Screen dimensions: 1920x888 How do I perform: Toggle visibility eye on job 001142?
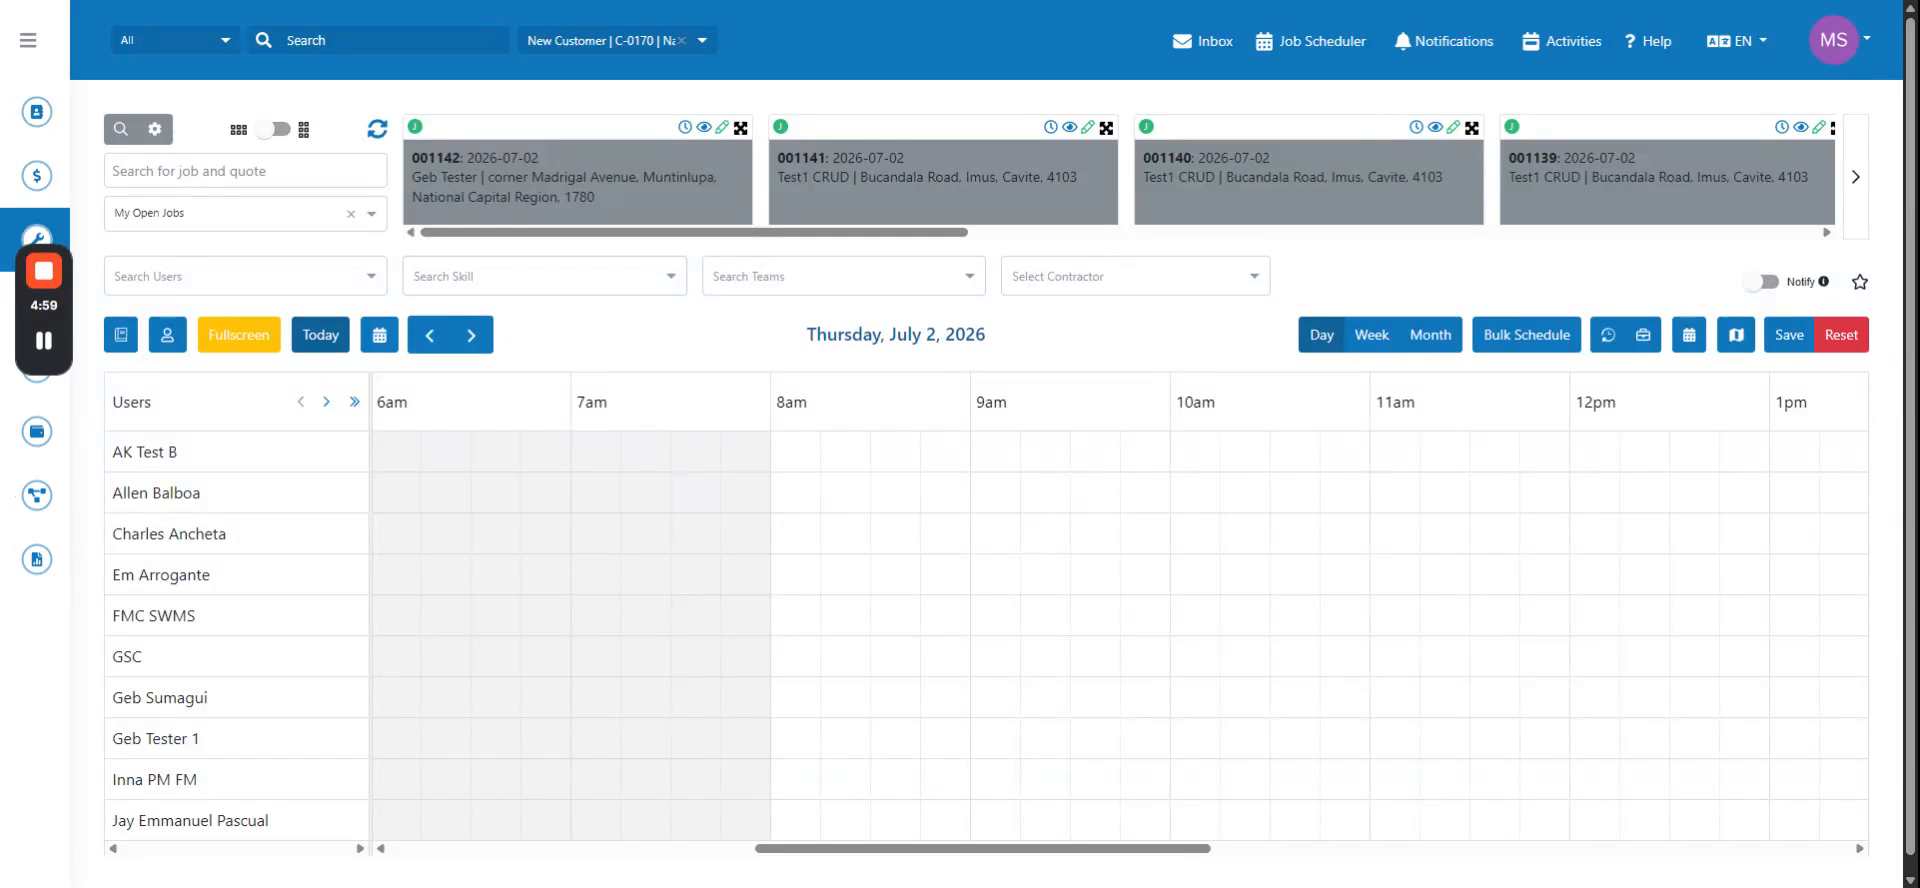(704, 127)
